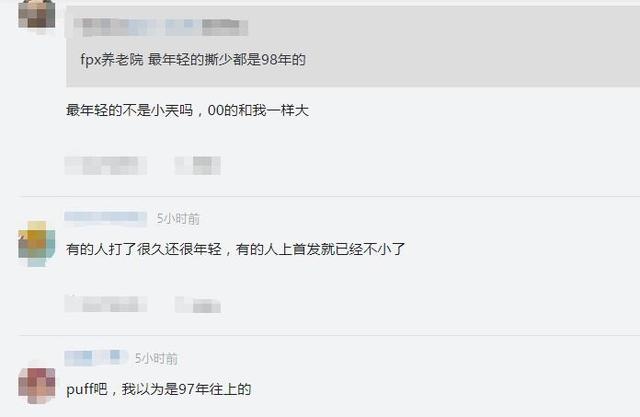640x417 pixels.
Task: Click the phrase "00的和我一样大" in the reply
Action: tap(258, 110)
